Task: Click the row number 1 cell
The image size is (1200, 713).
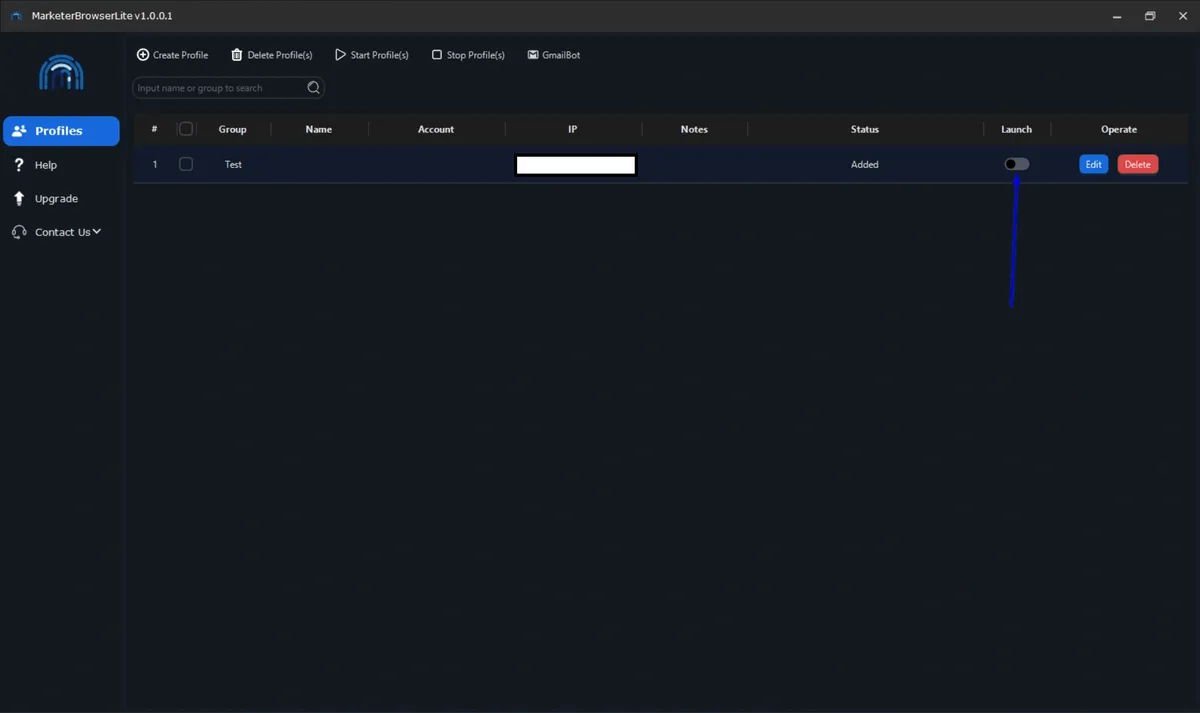Action: tap(155, 164)
